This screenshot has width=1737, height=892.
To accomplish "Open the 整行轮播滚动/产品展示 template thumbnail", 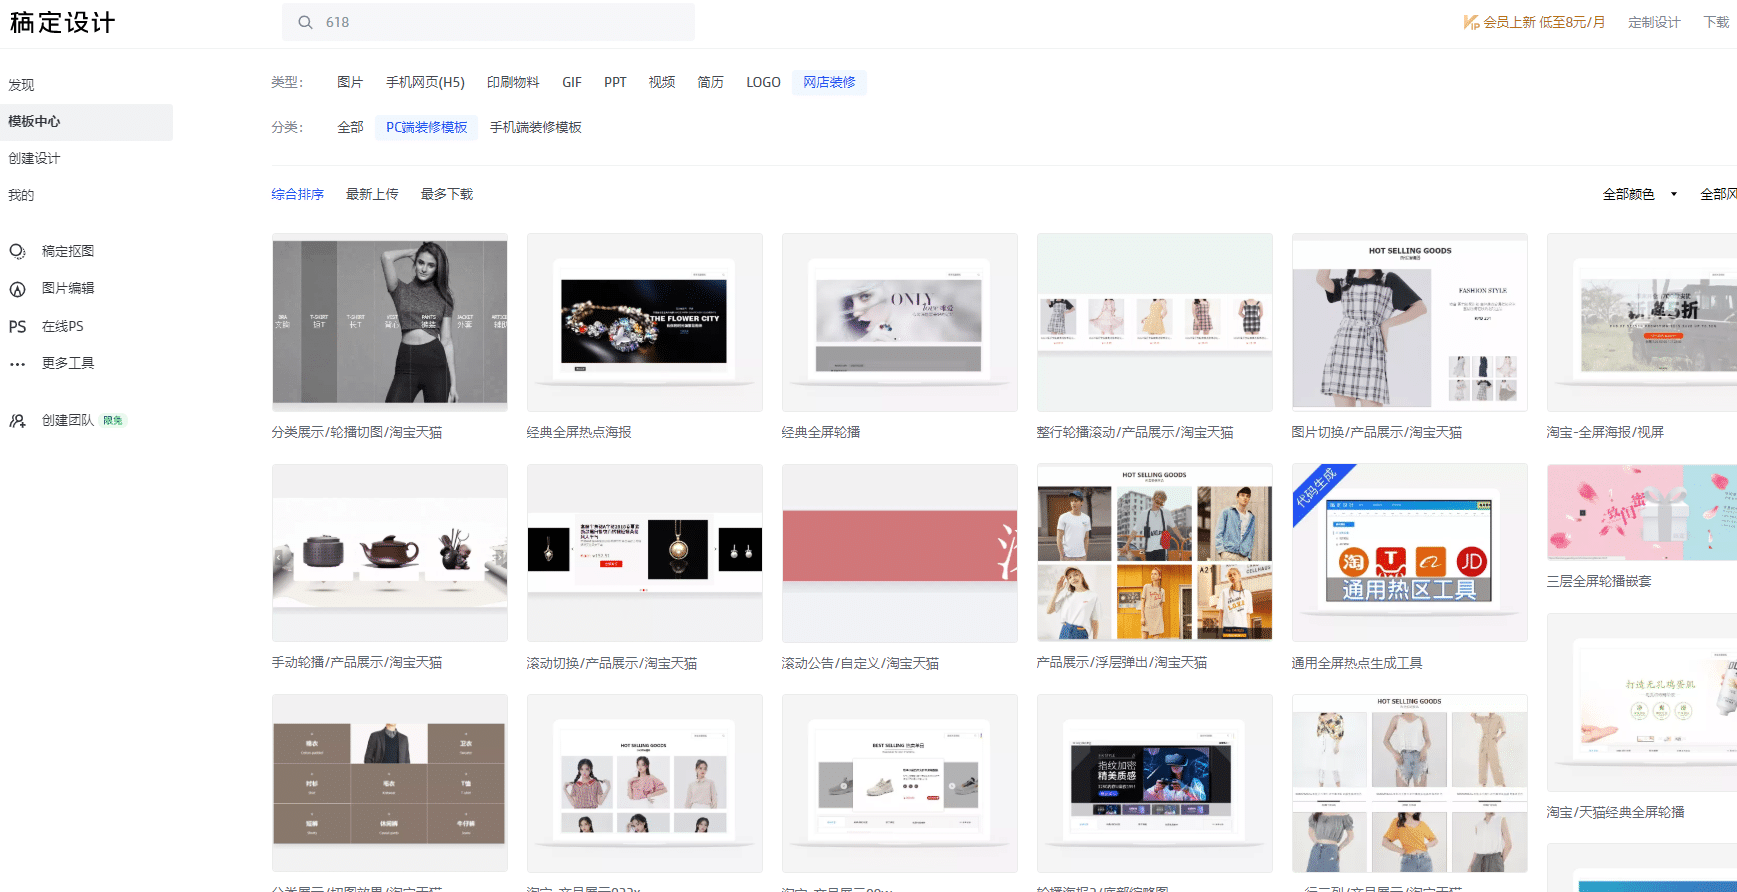I will pyautogui.click(x=1155, y=322).
